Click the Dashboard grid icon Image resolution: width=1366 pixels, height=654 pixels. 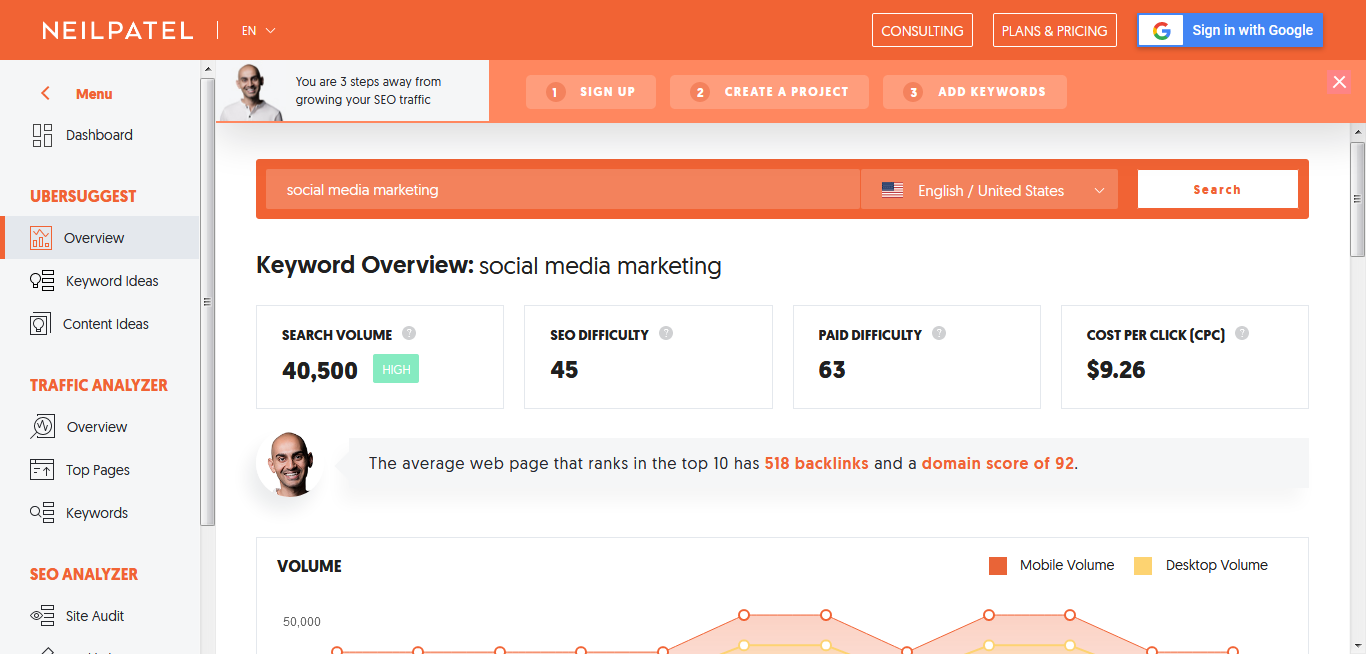point(42,135)
